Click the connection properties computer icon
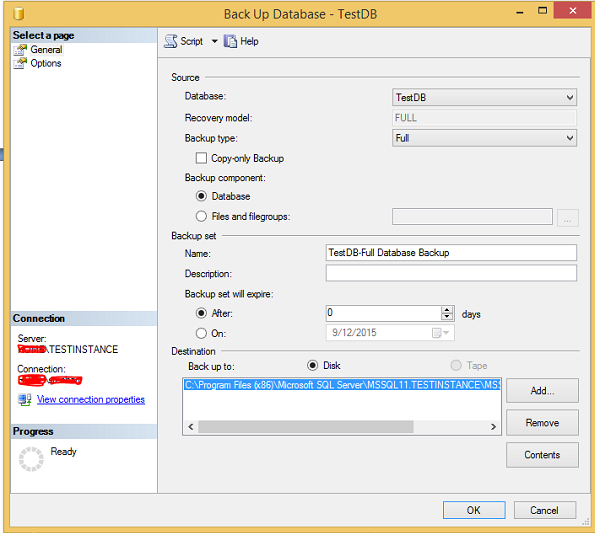Viewport: 595px width, 533px height. click(x=25, y=399)
